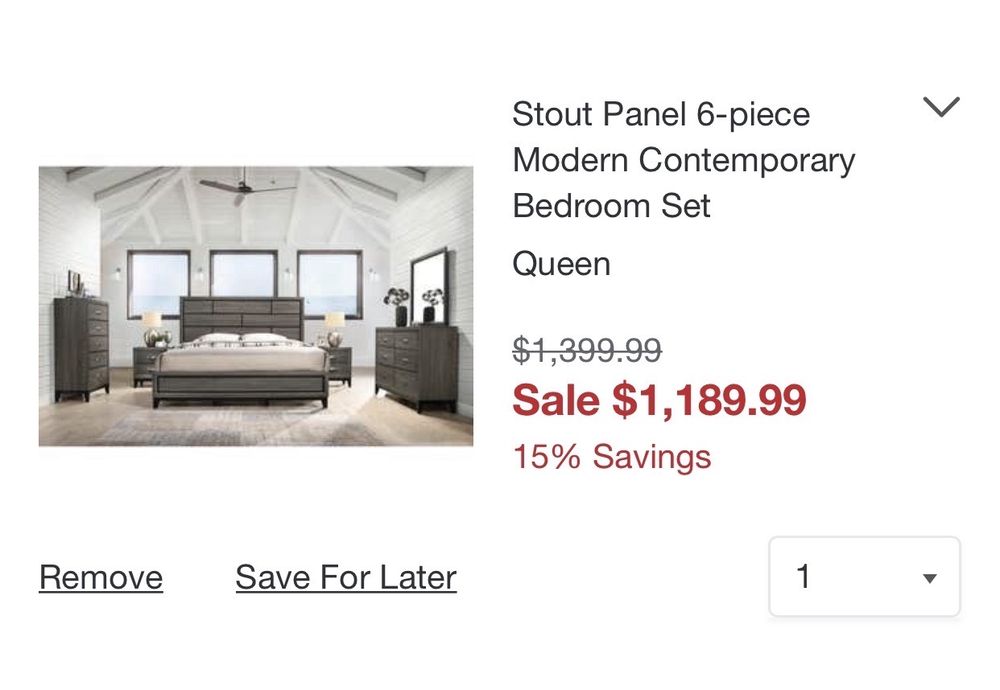Click the crossed-out $1,399.99 original price

(x=587, y=350)
